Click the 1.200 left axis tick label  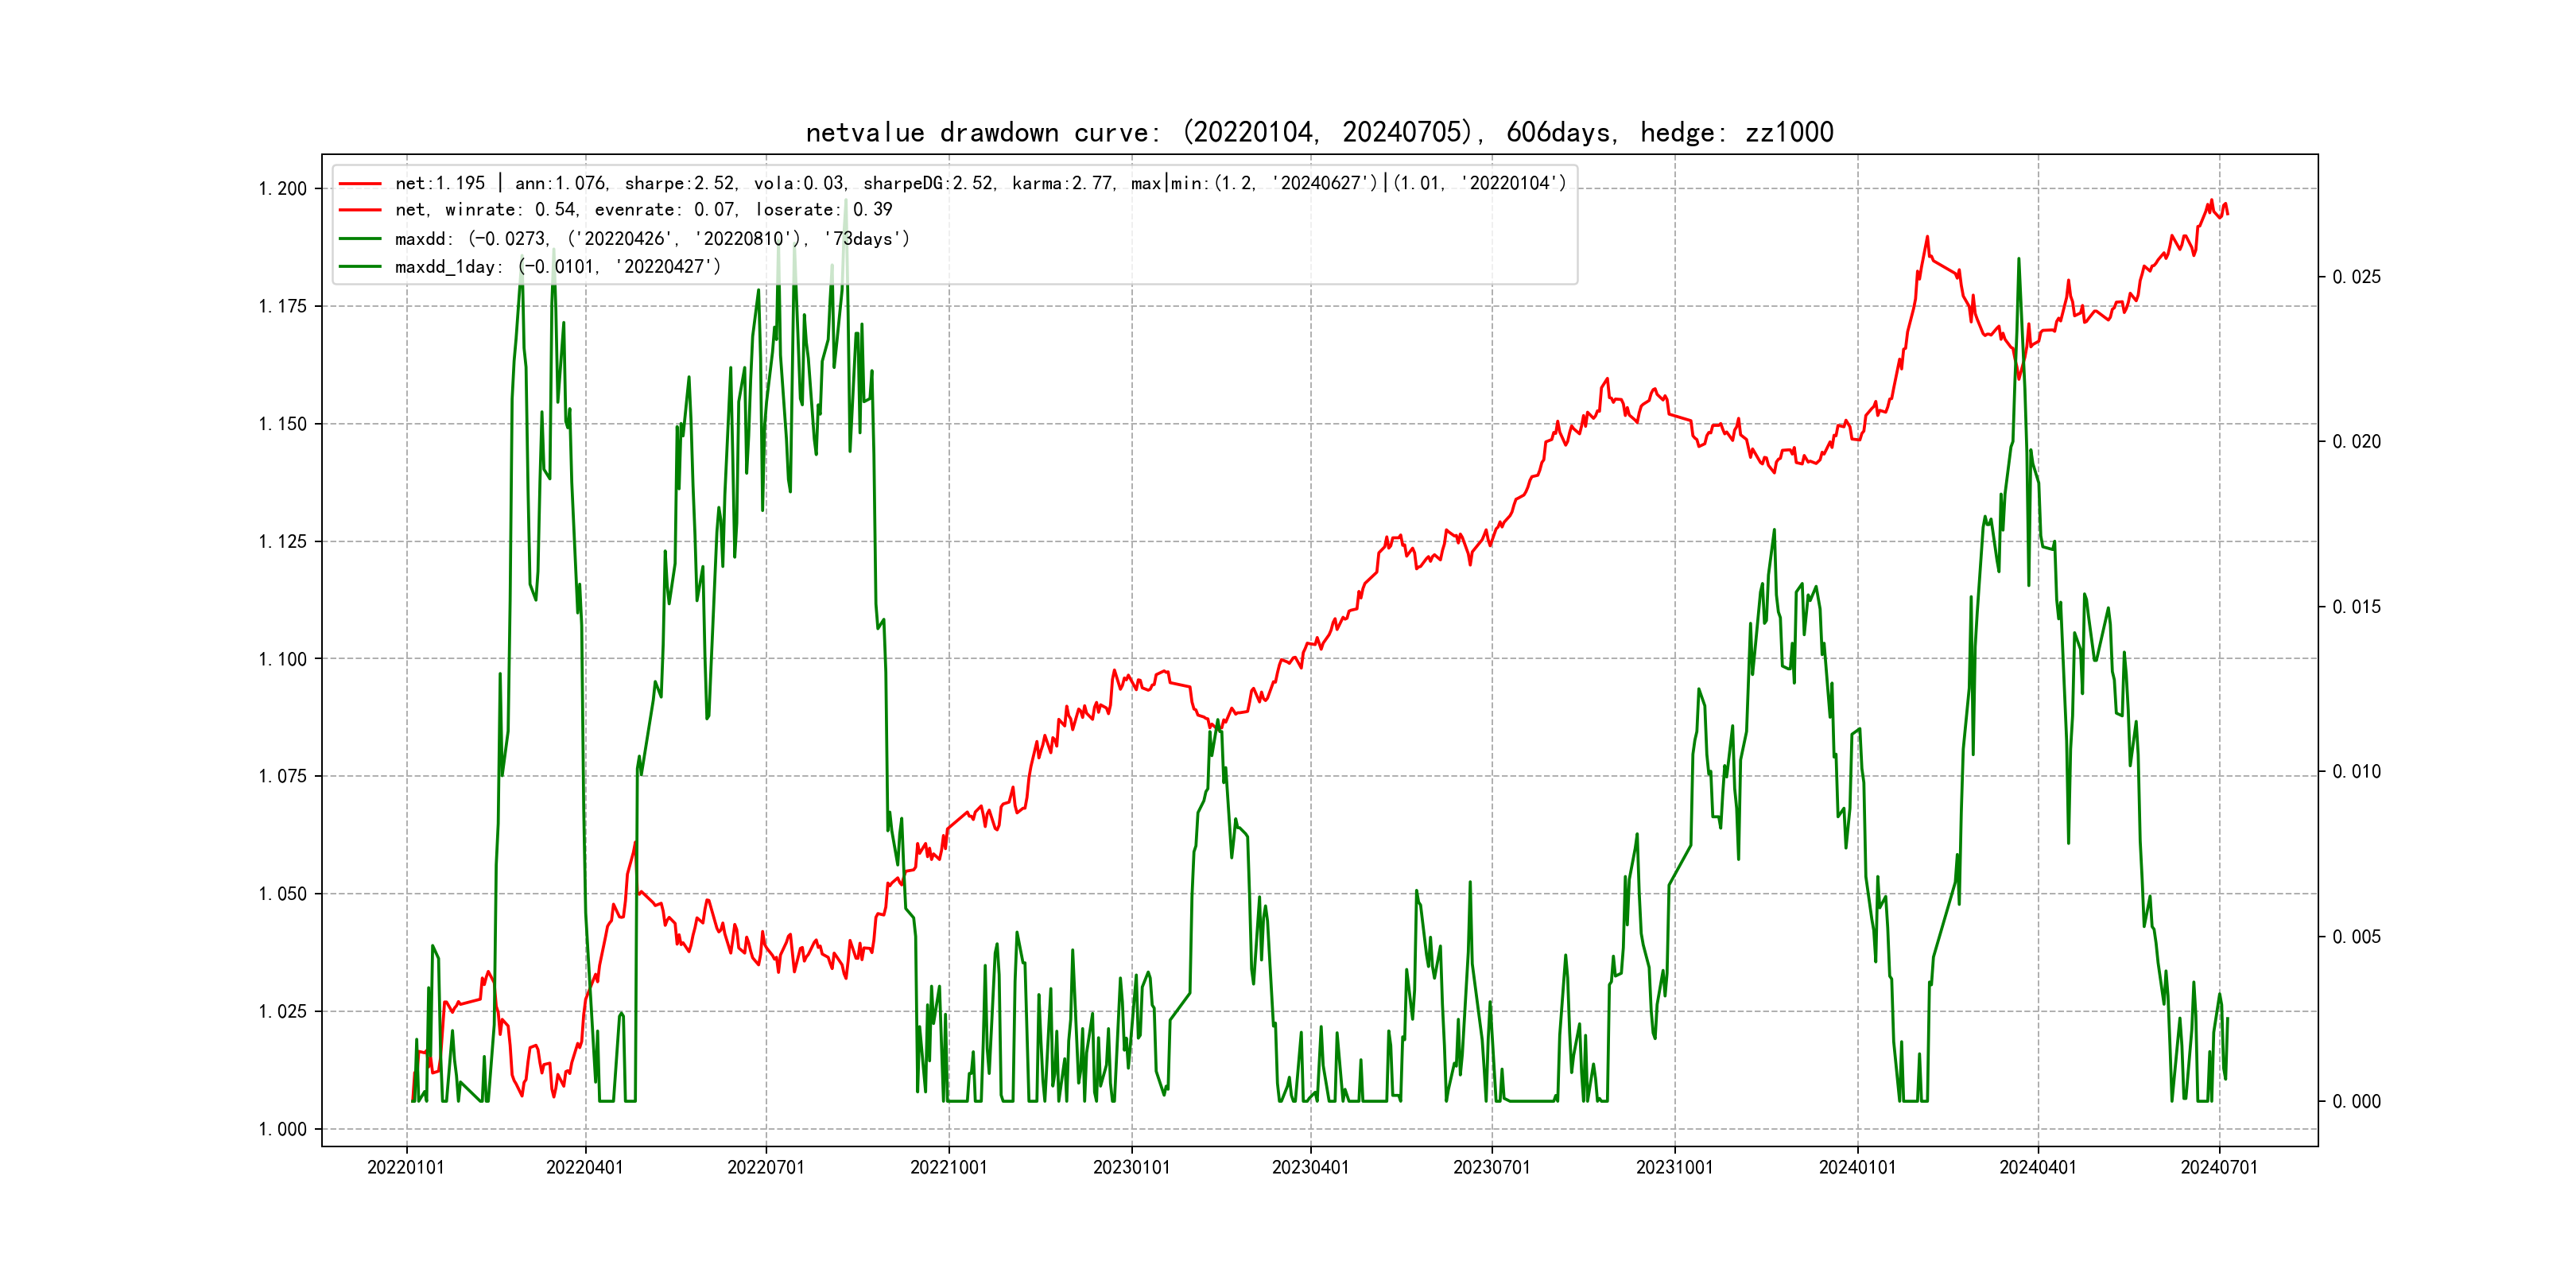point(283,189)
